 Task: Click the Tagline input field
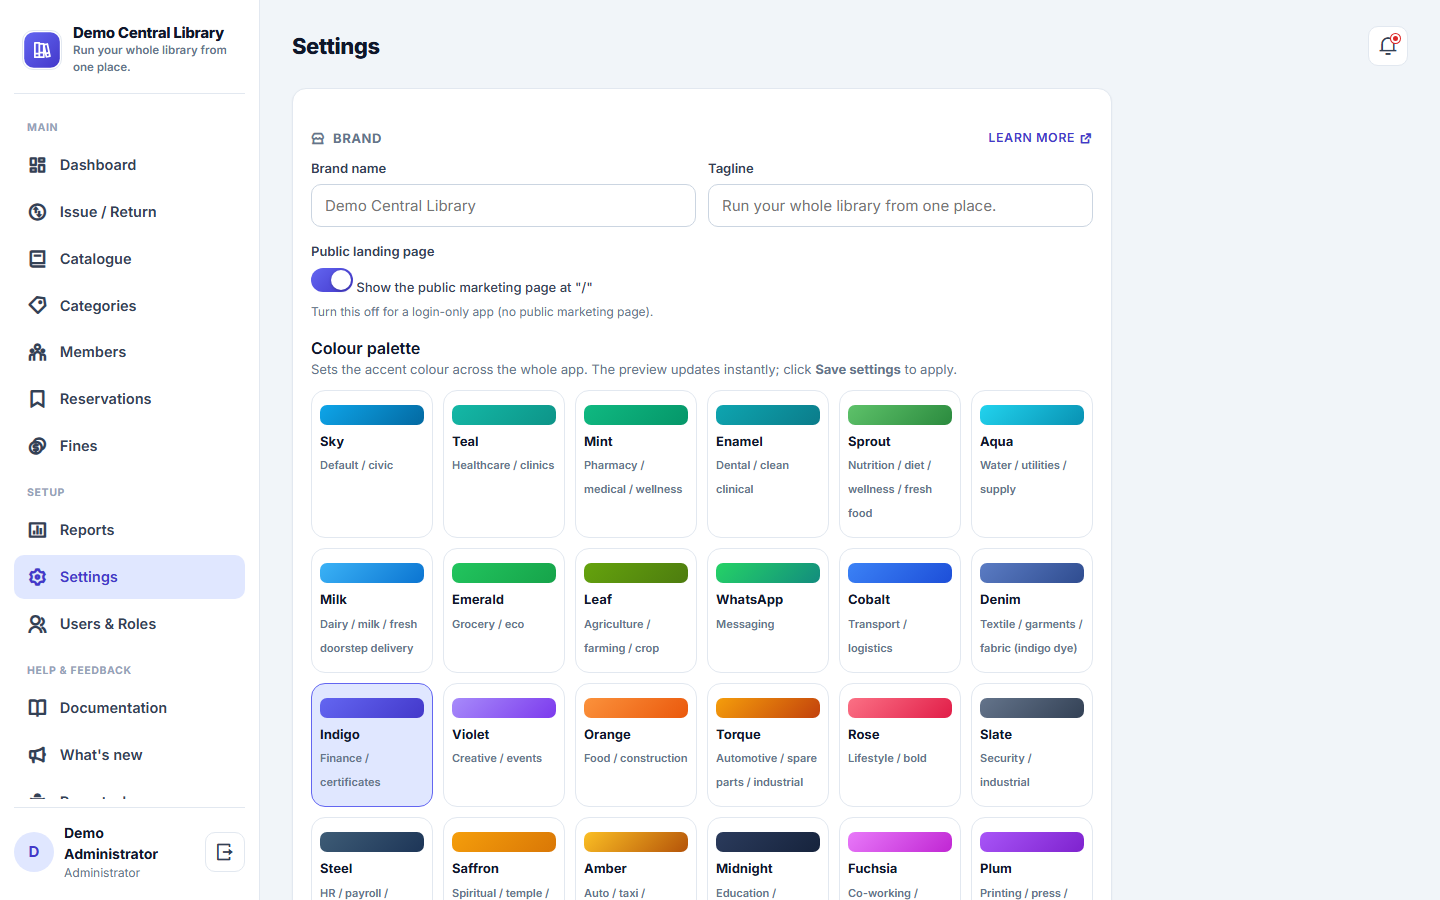click(x=900, y=206)
